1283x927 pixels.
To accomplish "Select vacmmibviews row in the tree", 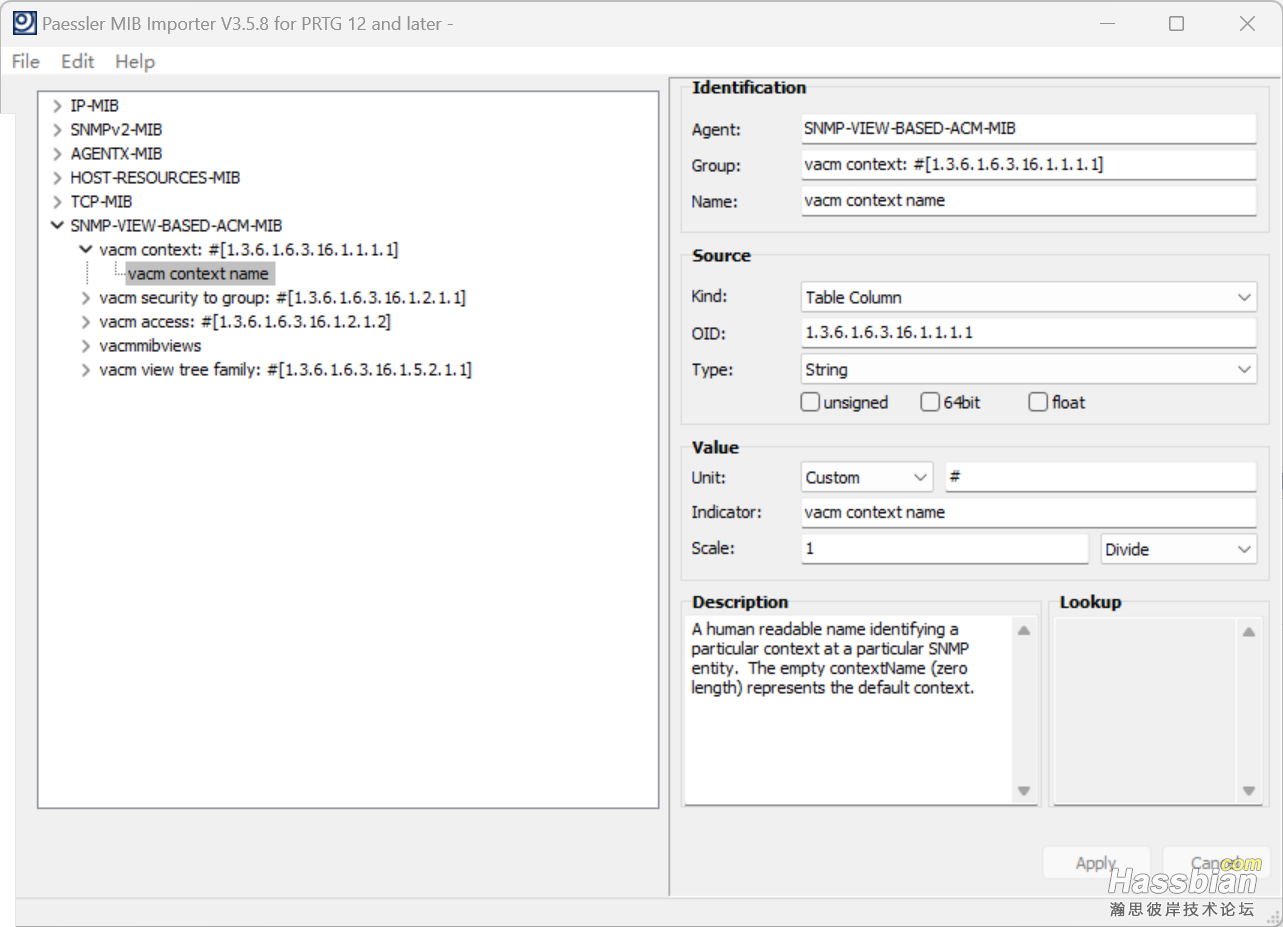I will 150,345.
